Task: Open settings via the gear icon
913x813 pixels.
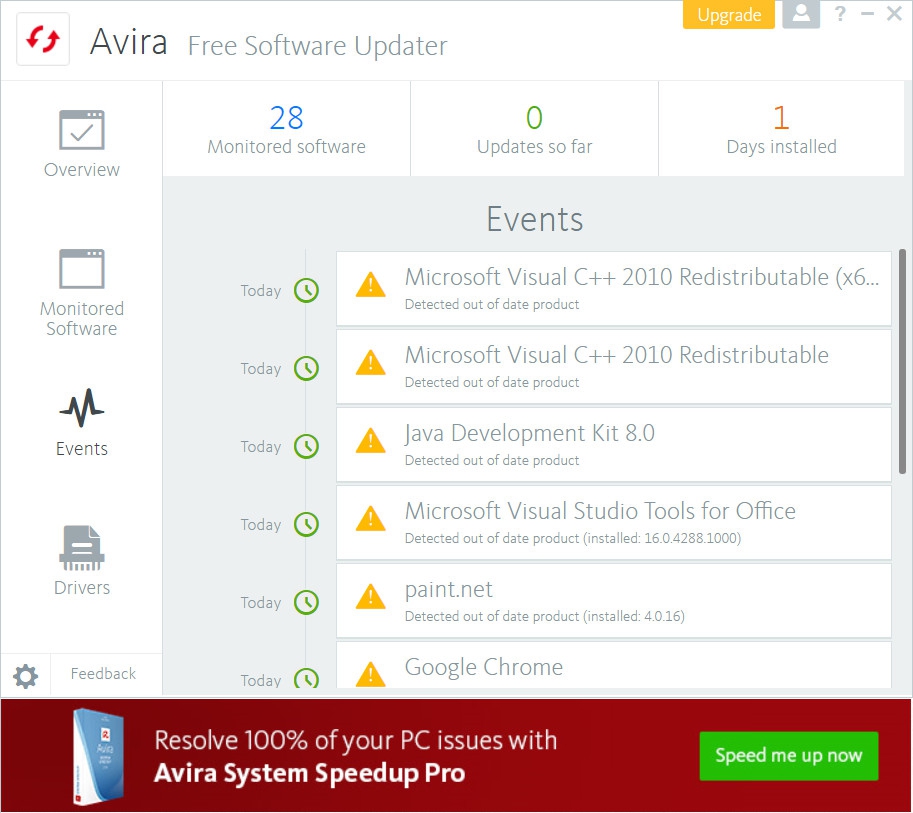Action: (x=26, y=676)
